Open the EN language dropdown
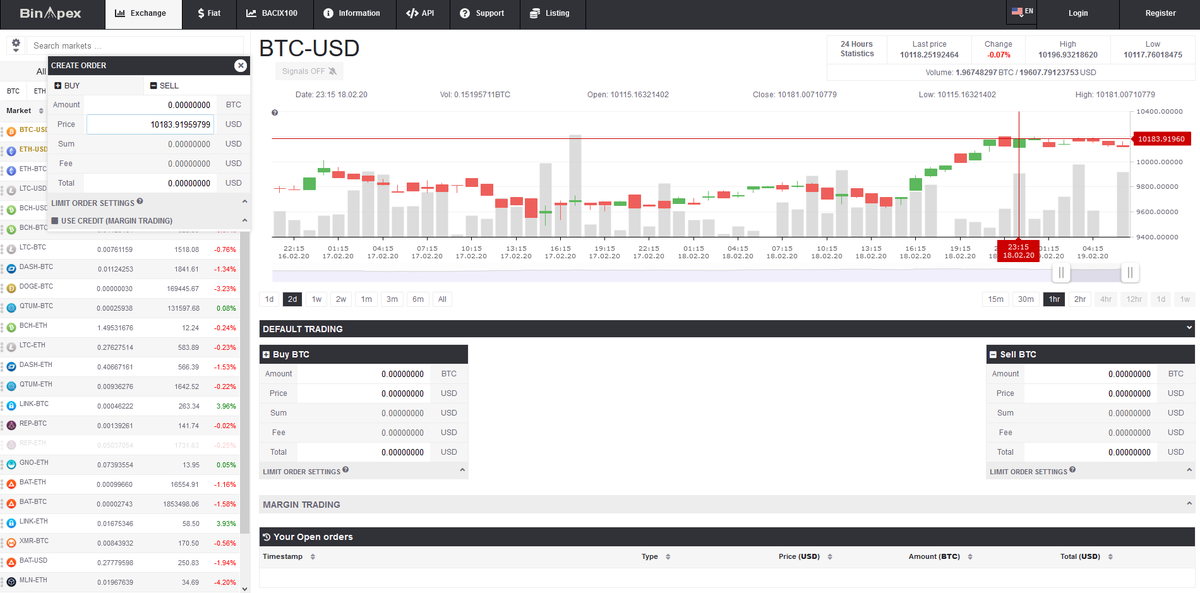Viewport: 1200px width, 593px height. [x=1023, y=12]
